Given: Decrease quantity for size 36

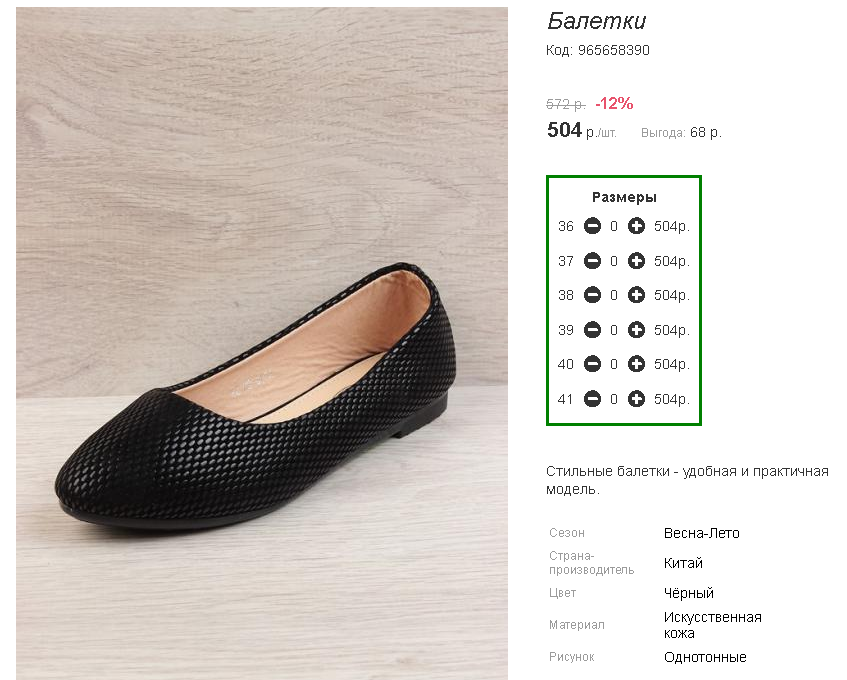Looking at the screenshot, I should coord(592,226).
